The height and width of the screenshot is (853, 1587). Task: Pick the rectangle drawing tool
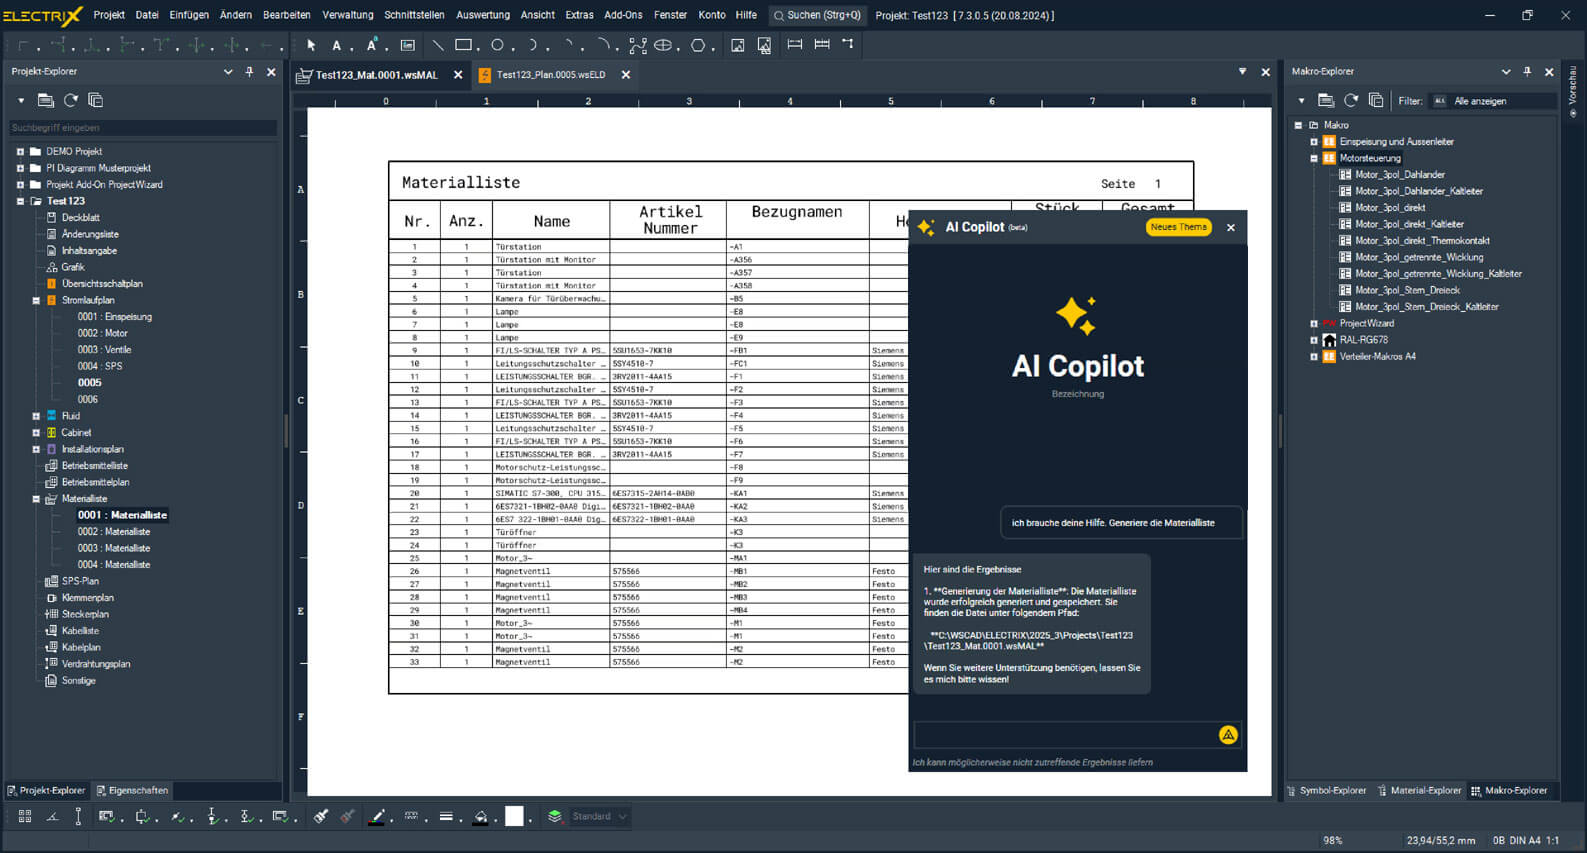click(463, 45)
